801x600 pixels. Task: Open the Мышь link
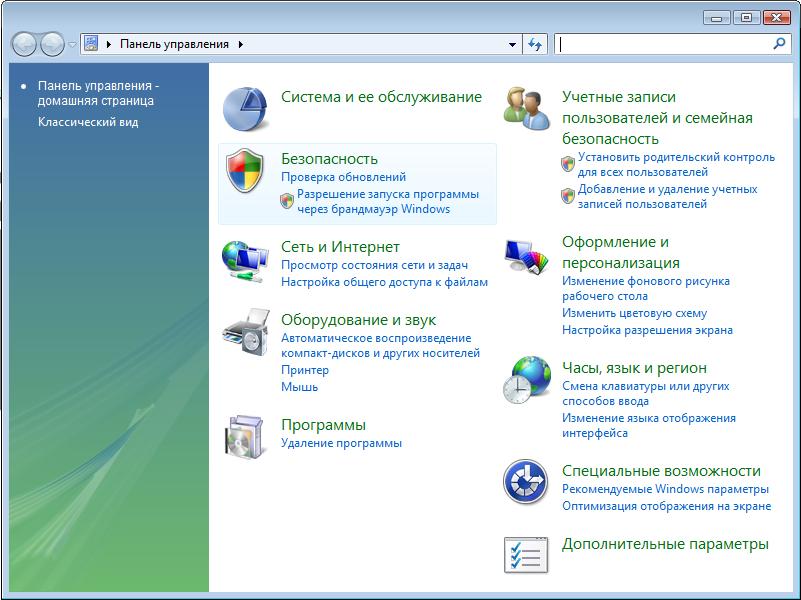click(299, 387)
